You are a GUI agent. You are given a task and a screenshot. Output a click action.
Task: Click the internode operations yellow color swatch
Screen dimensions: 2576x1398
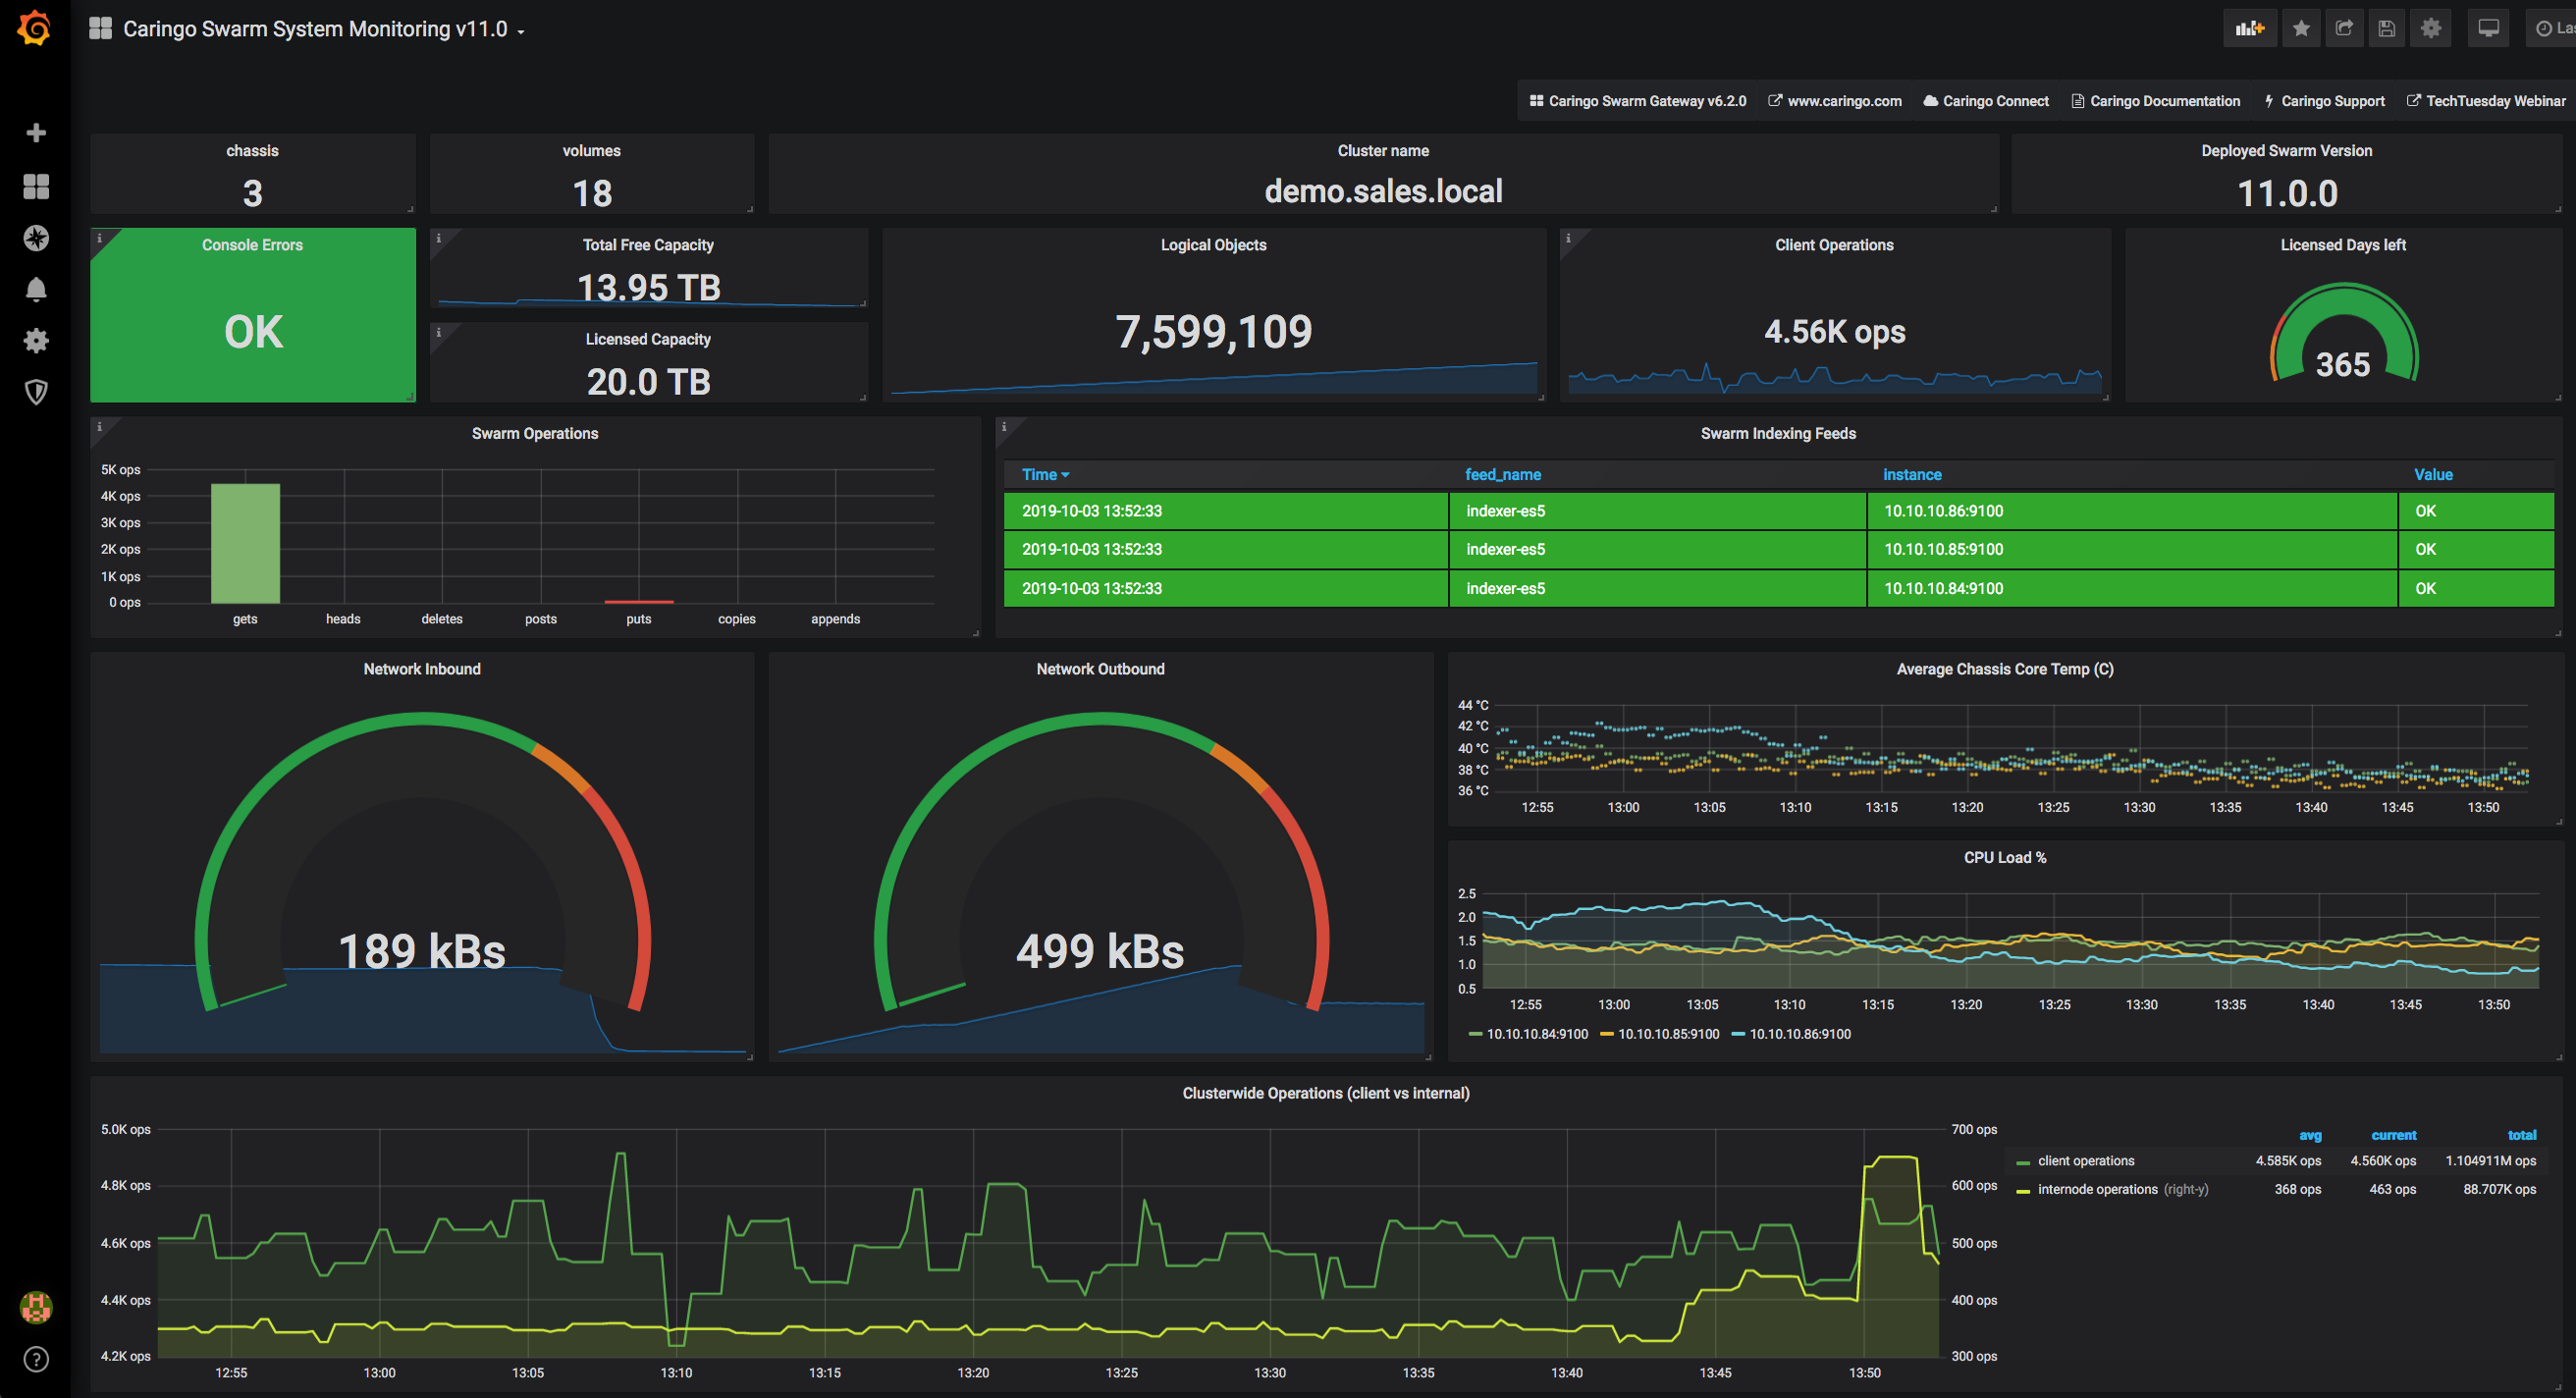tap(2023, 1190)
